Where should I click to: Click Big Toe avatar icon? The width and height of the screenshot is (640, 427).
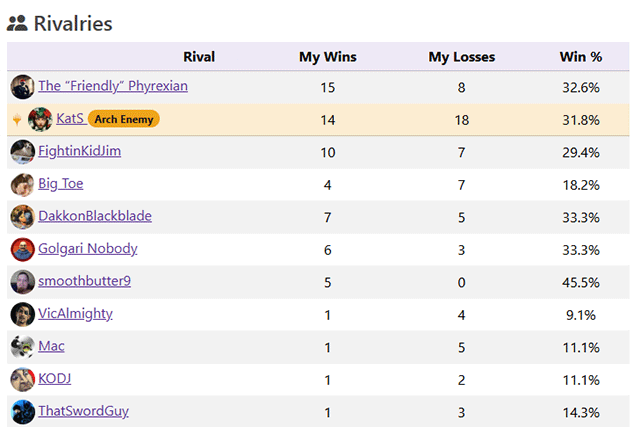(22, 184)
